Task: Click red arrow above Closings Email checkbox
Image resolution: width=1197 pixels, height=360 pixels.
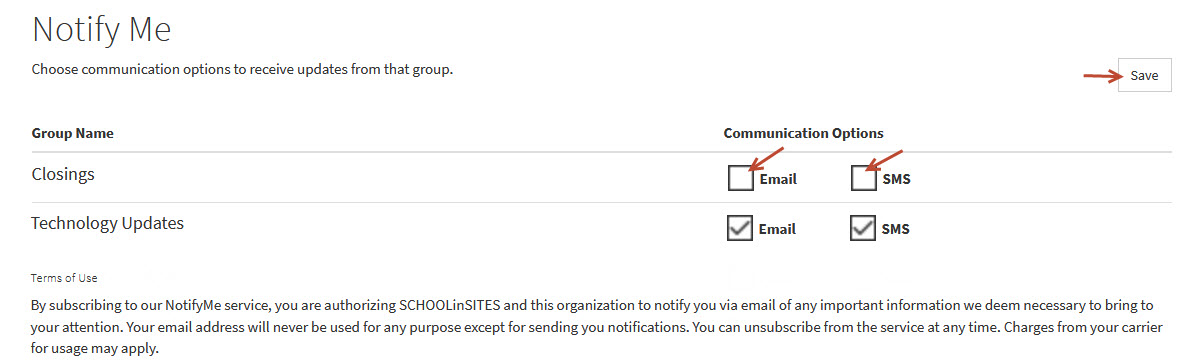Action: [x=767, y=159]
